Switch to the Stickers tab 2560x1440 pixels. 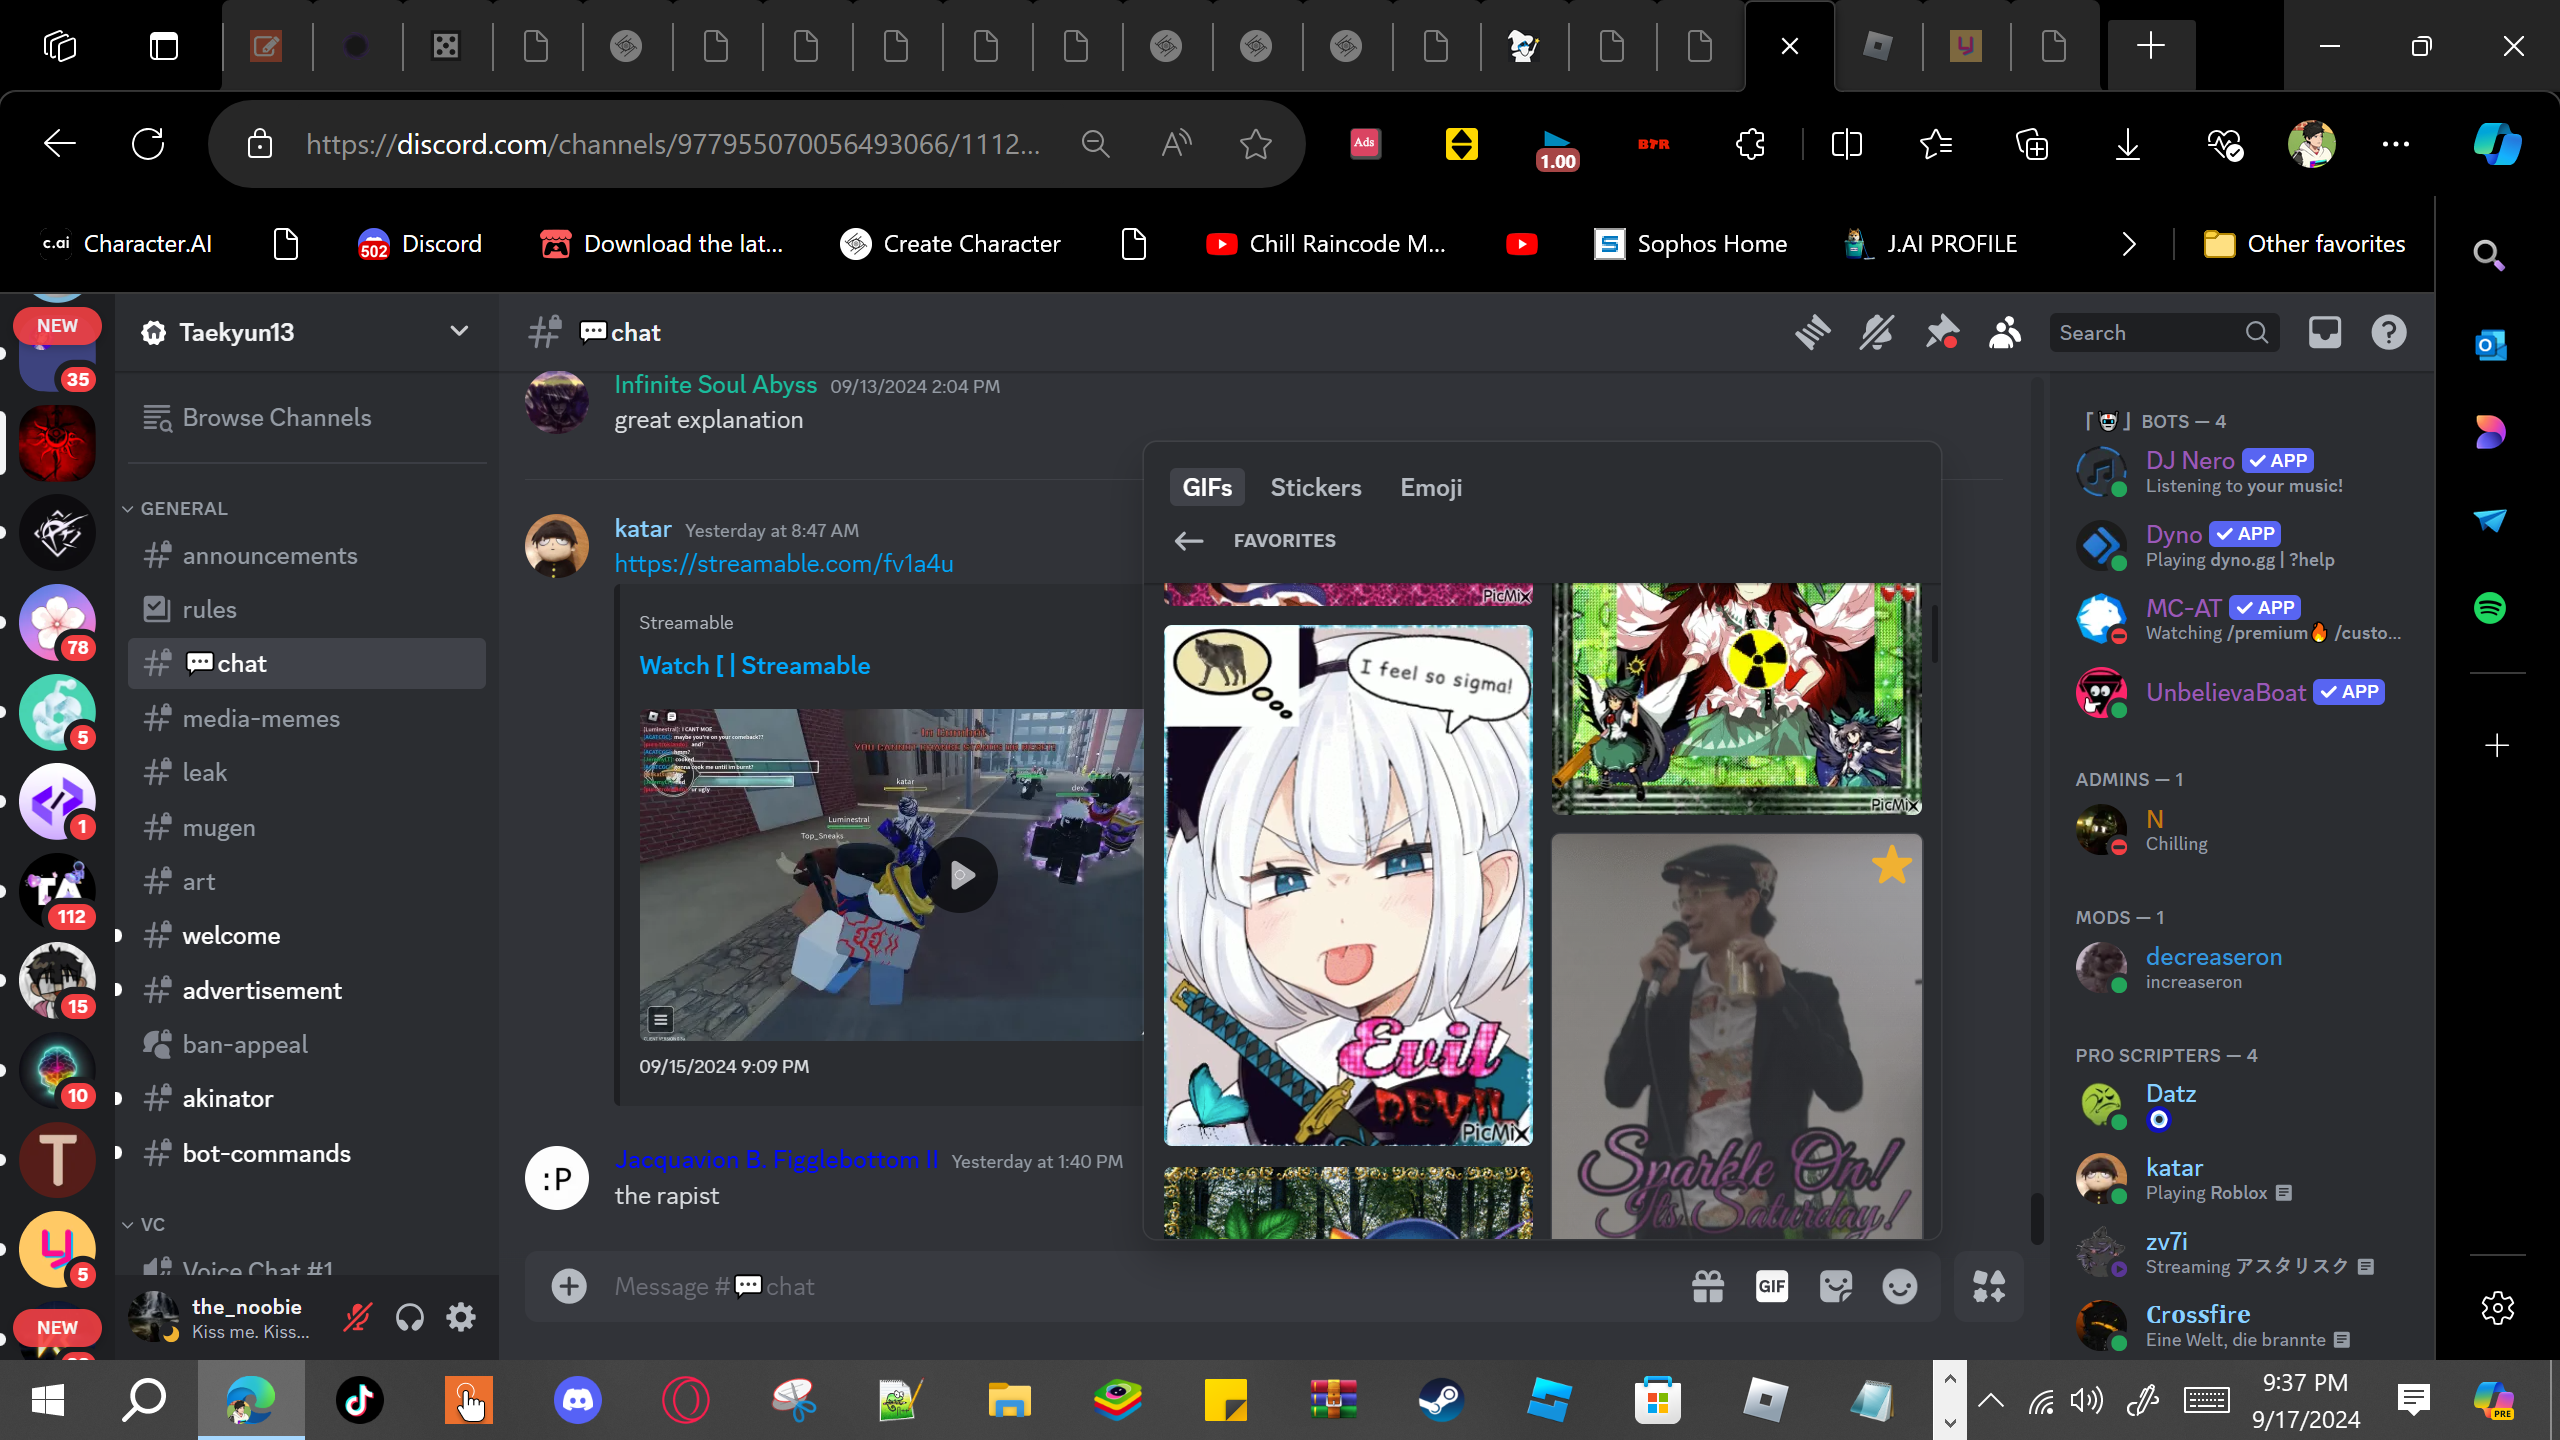(1315, 487)
